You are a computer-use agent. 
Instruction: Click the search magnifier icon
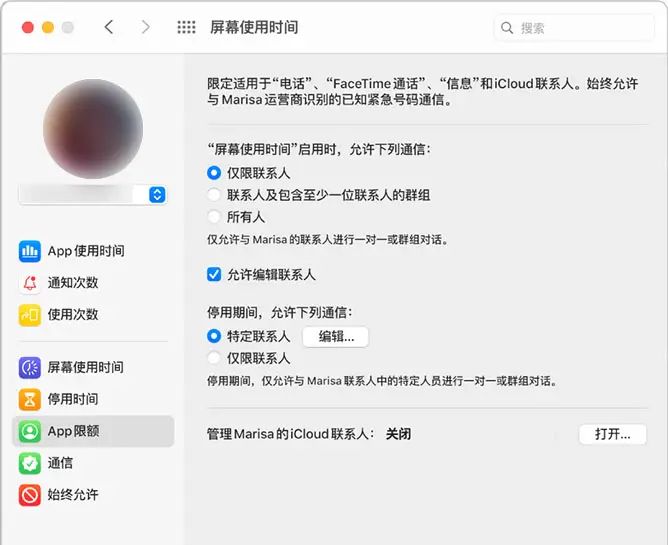tap(507, 28)
